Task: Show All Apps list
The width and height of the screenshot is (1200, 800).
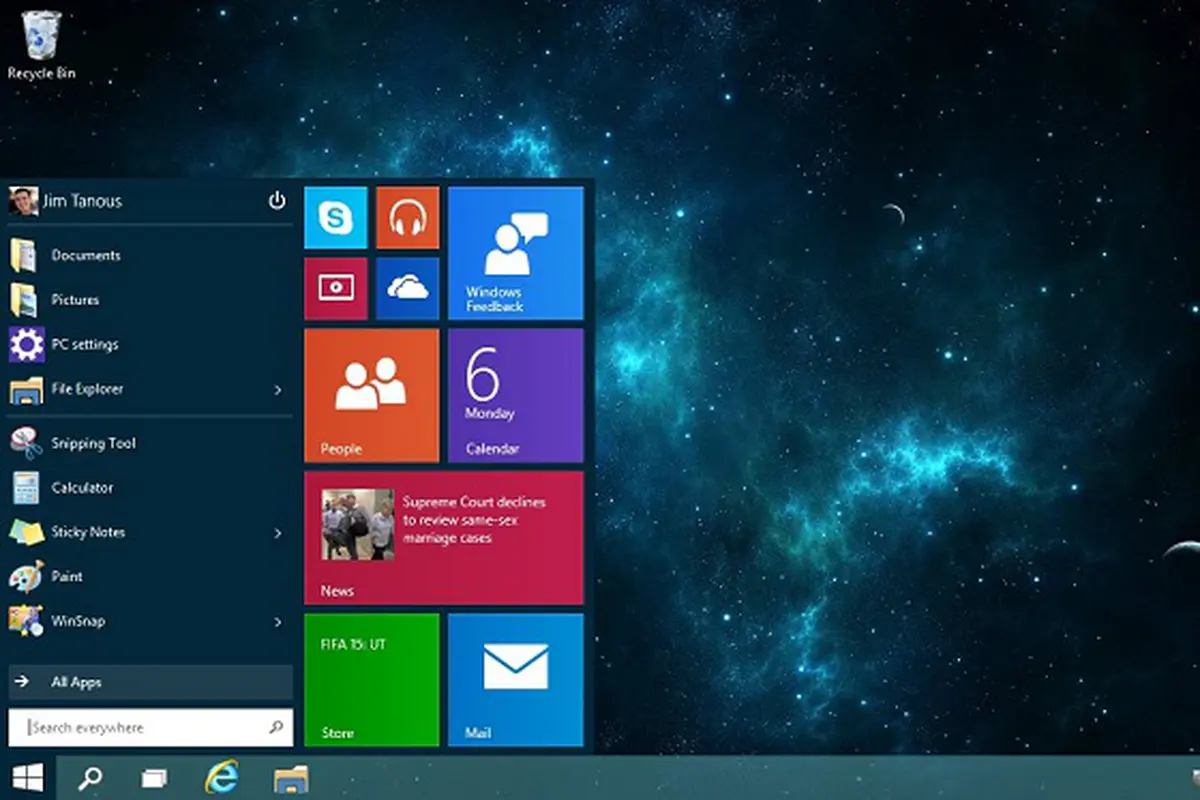Action: click(x=150, y=682)
